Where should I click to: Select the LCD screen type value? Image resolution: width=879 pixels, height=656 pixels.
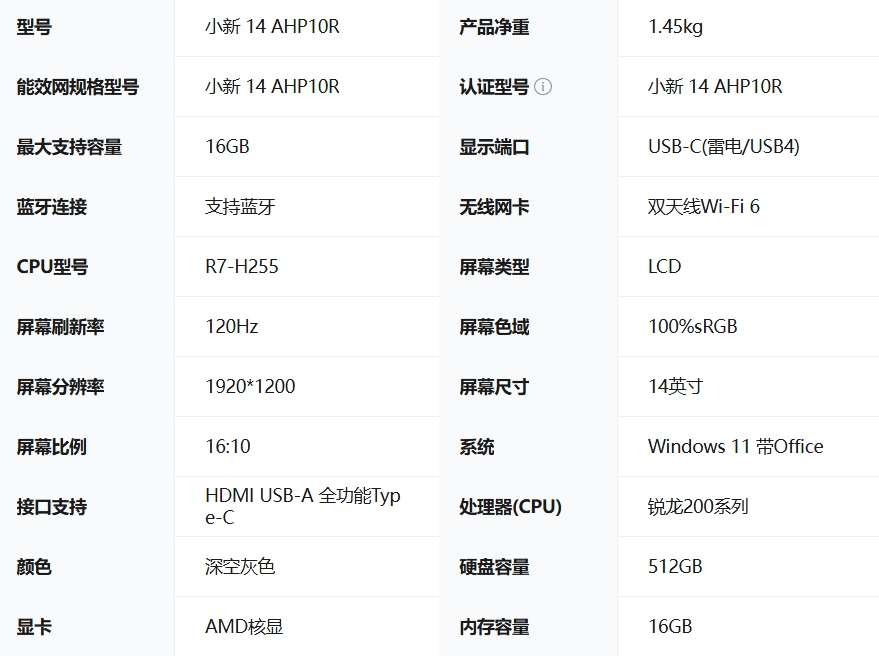[665, 267]
